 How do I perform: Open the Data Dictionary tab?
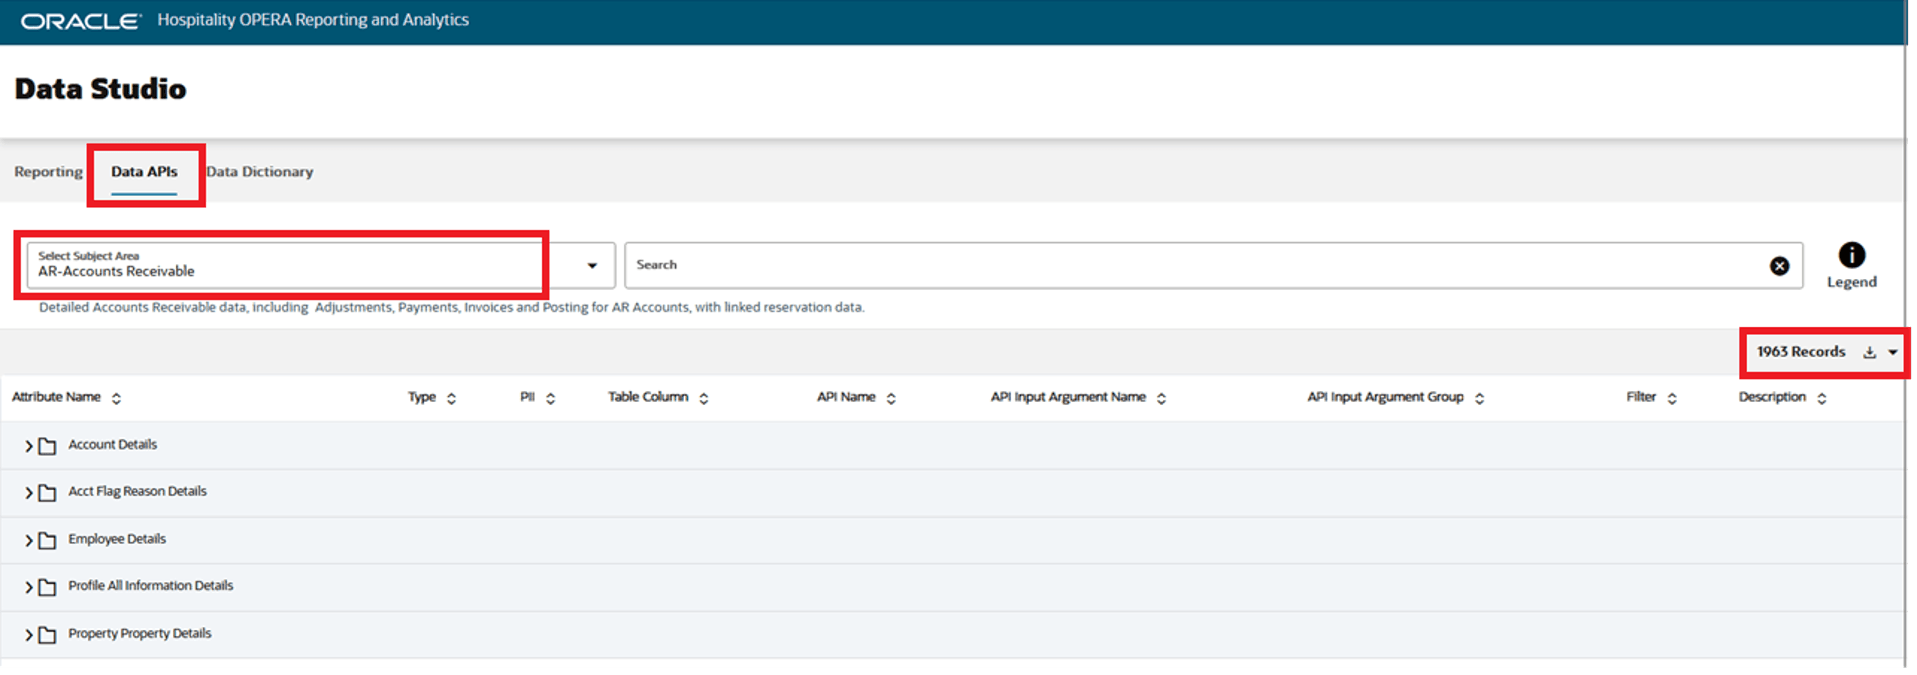point(260,172)
